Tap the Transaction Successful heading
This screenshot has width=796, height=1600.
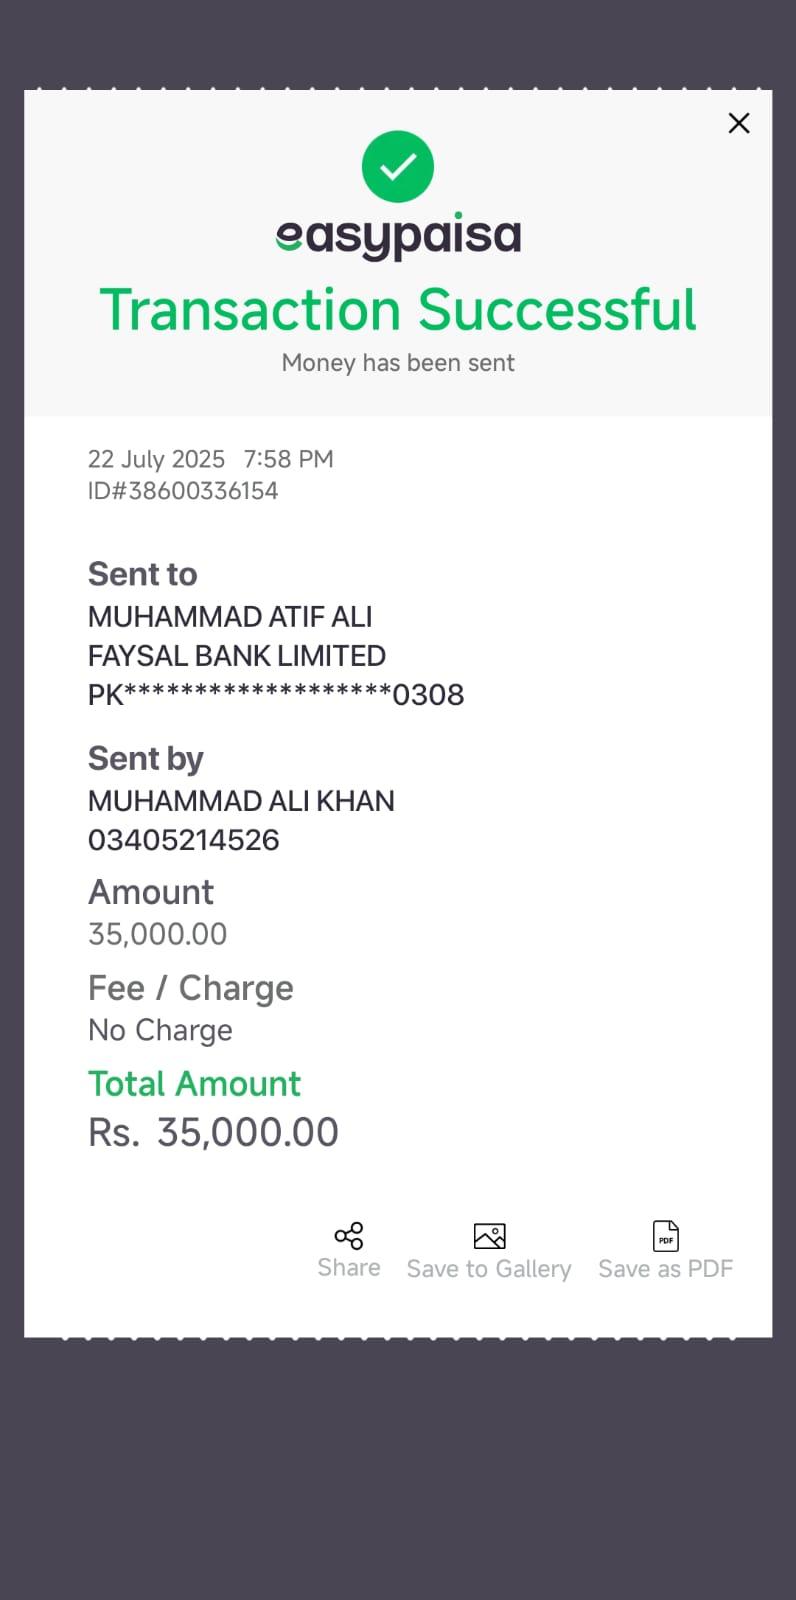coord(398,310)
